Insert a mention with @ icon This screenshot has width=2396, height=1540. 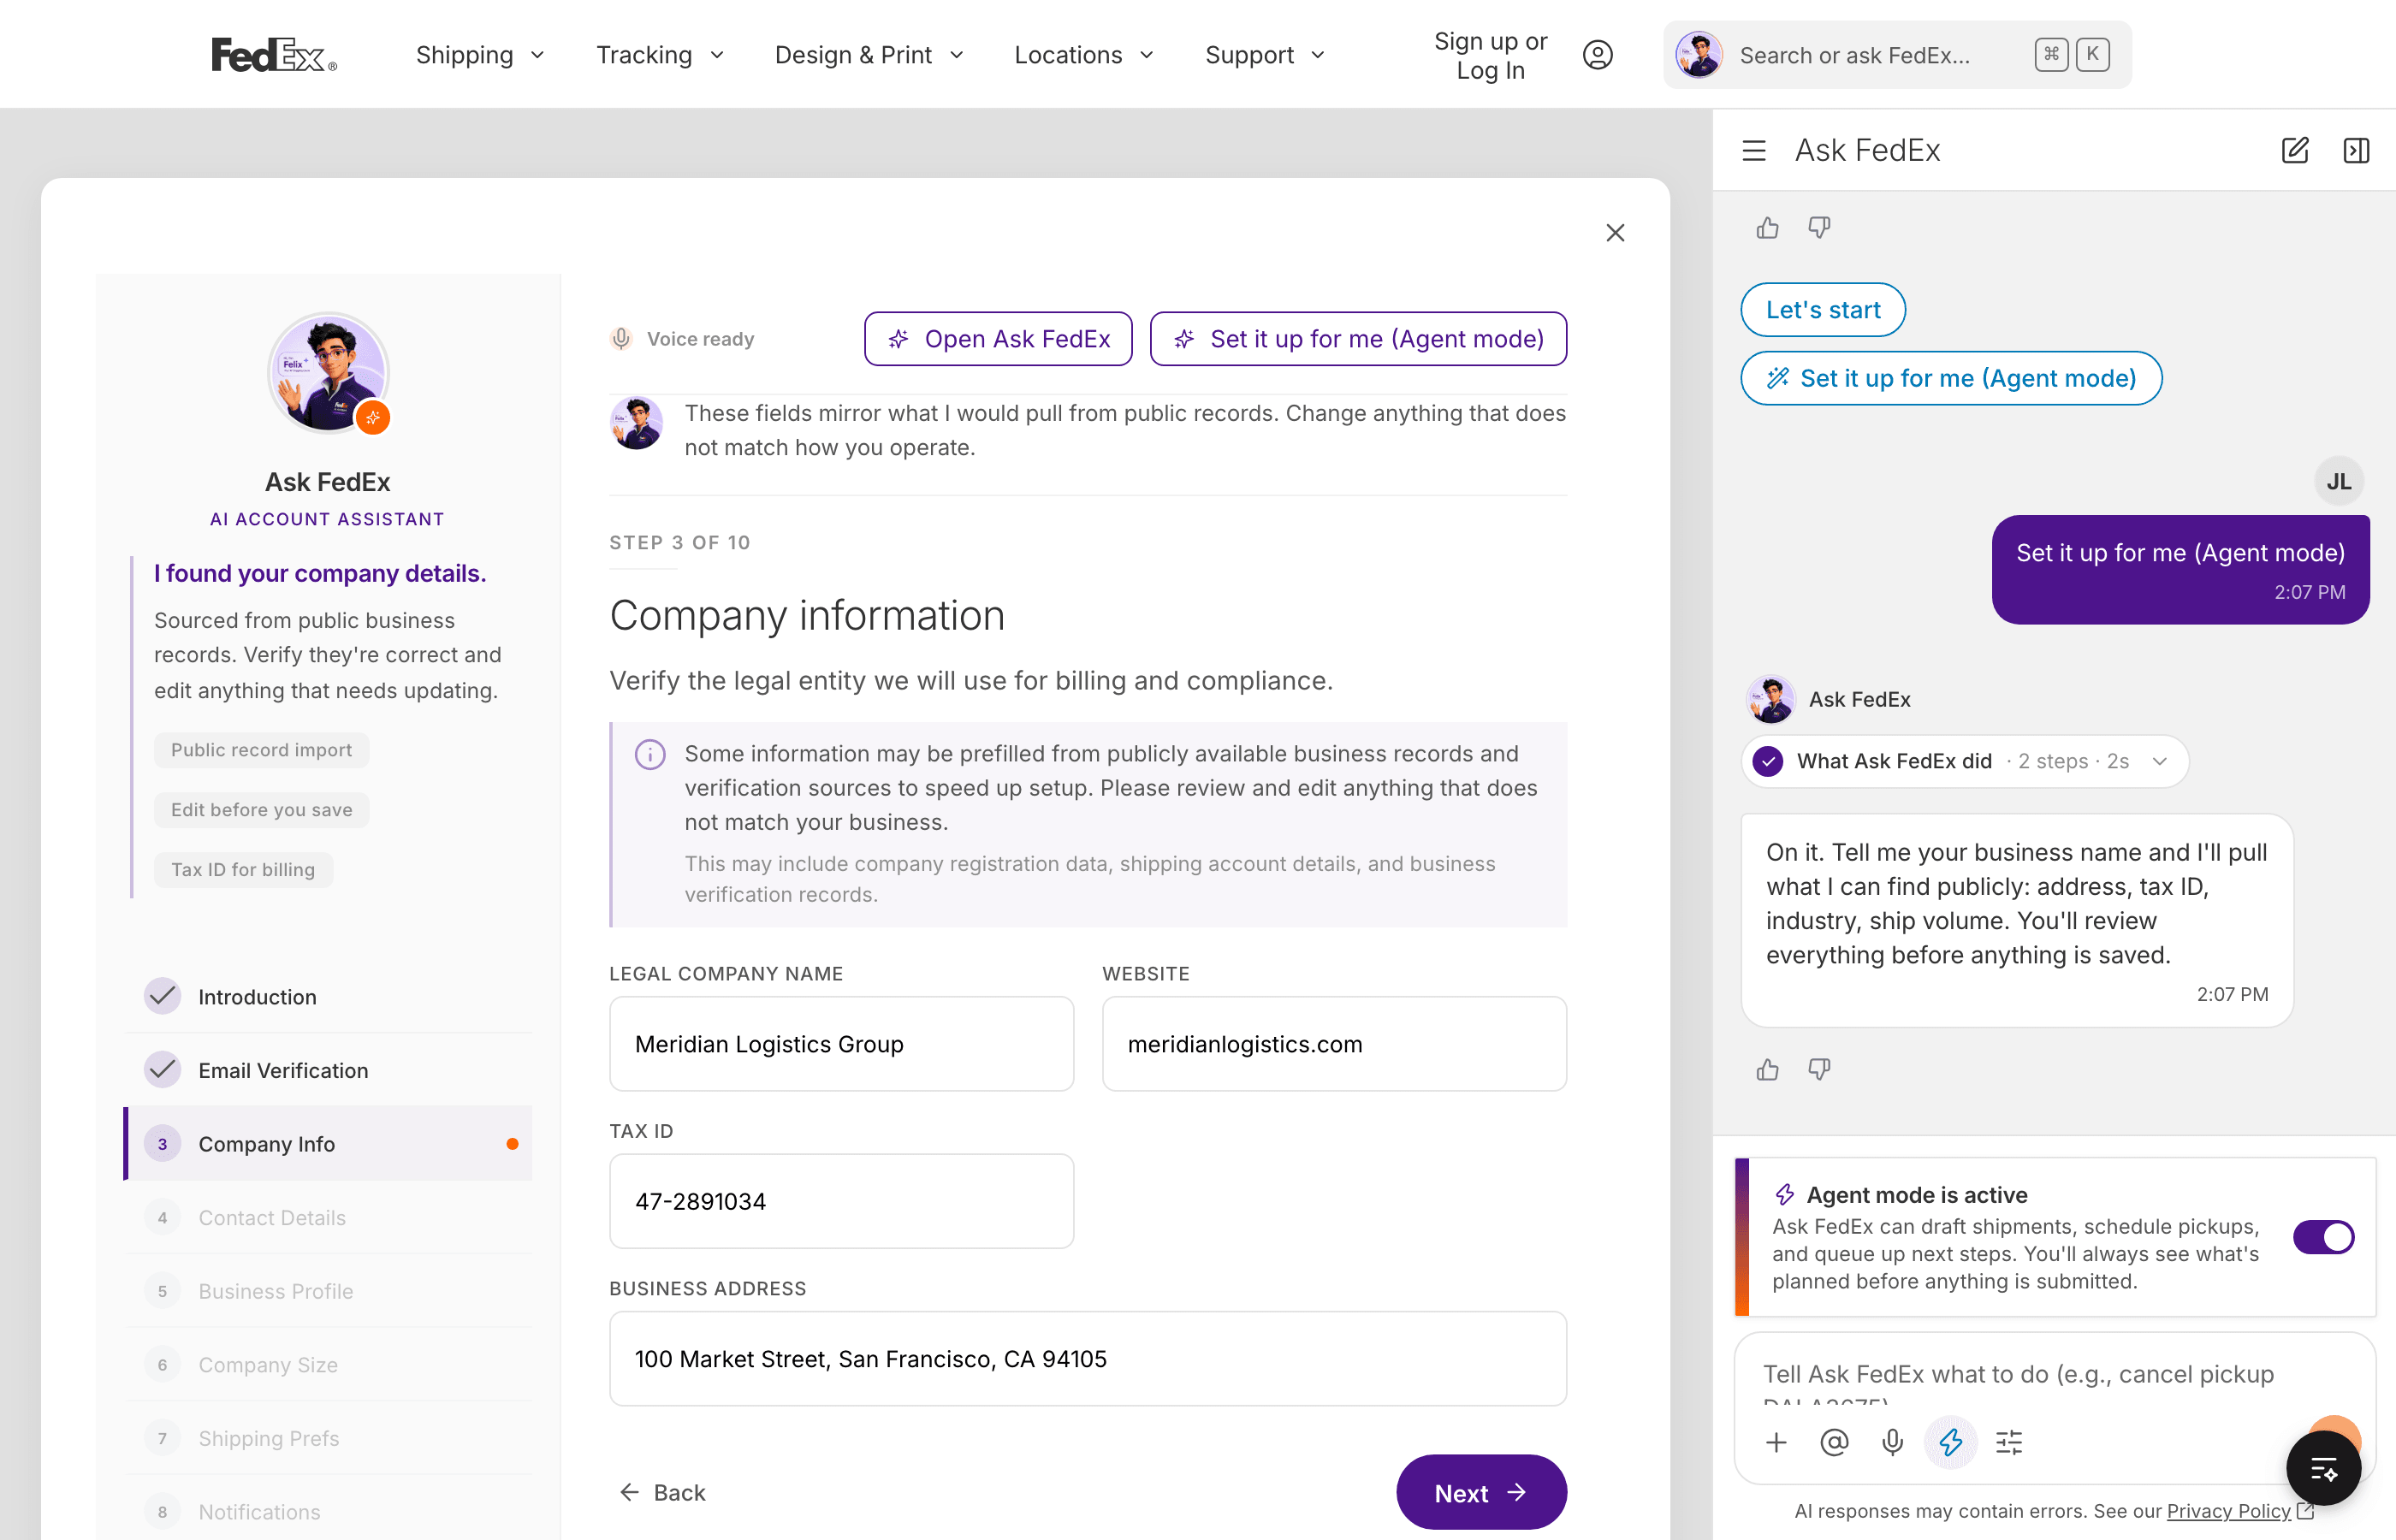1834,1442
